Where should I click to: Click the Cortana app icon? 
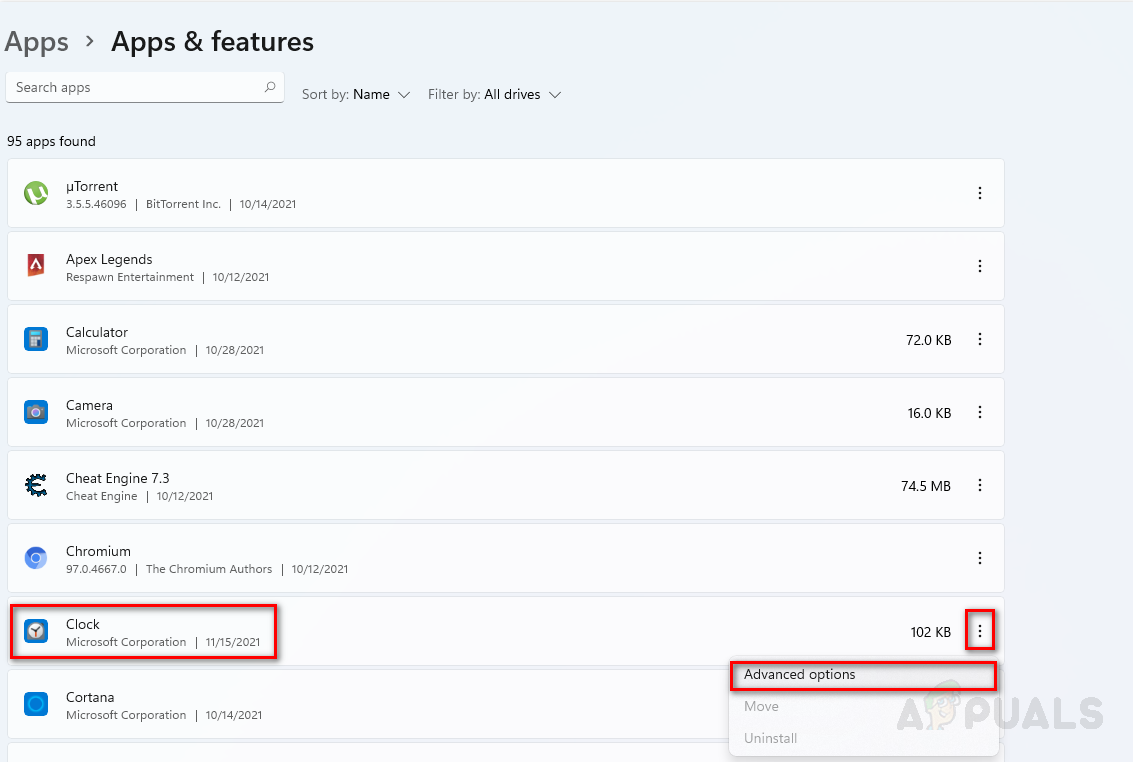tap(36, 704)
